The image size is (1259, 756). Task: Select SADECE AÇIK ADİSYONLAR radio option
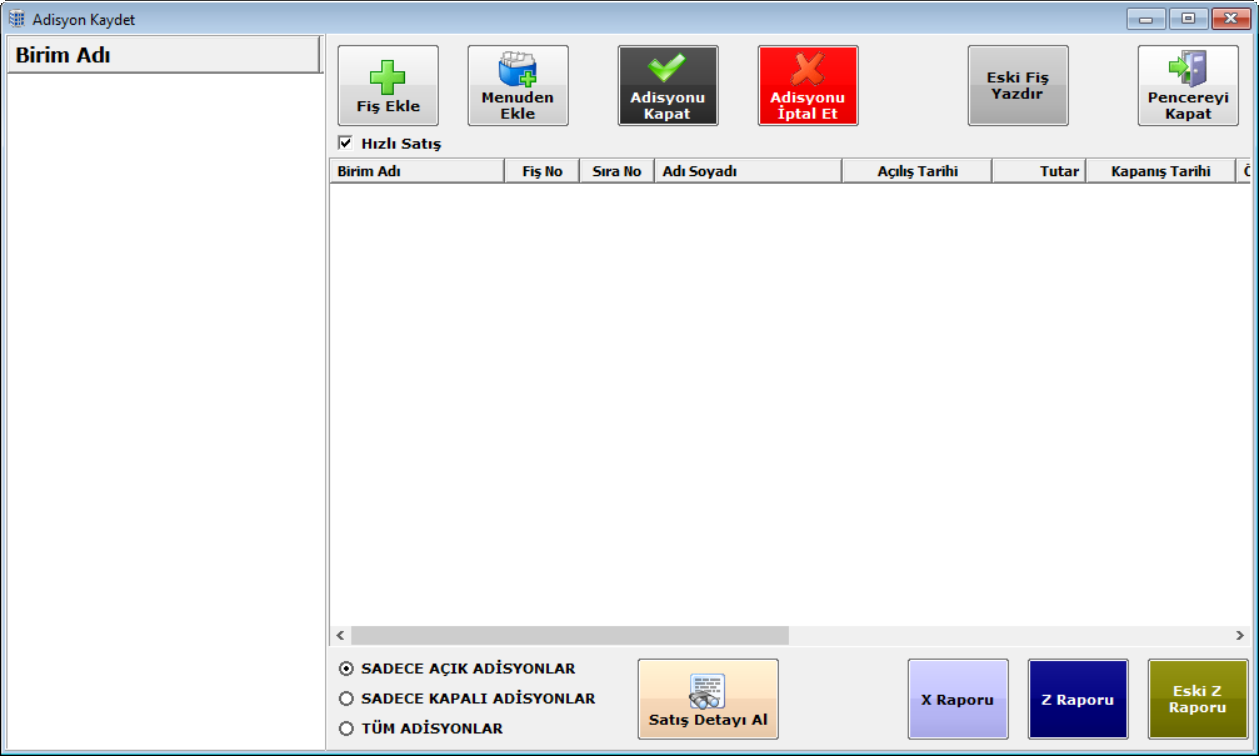pos(347,669)
